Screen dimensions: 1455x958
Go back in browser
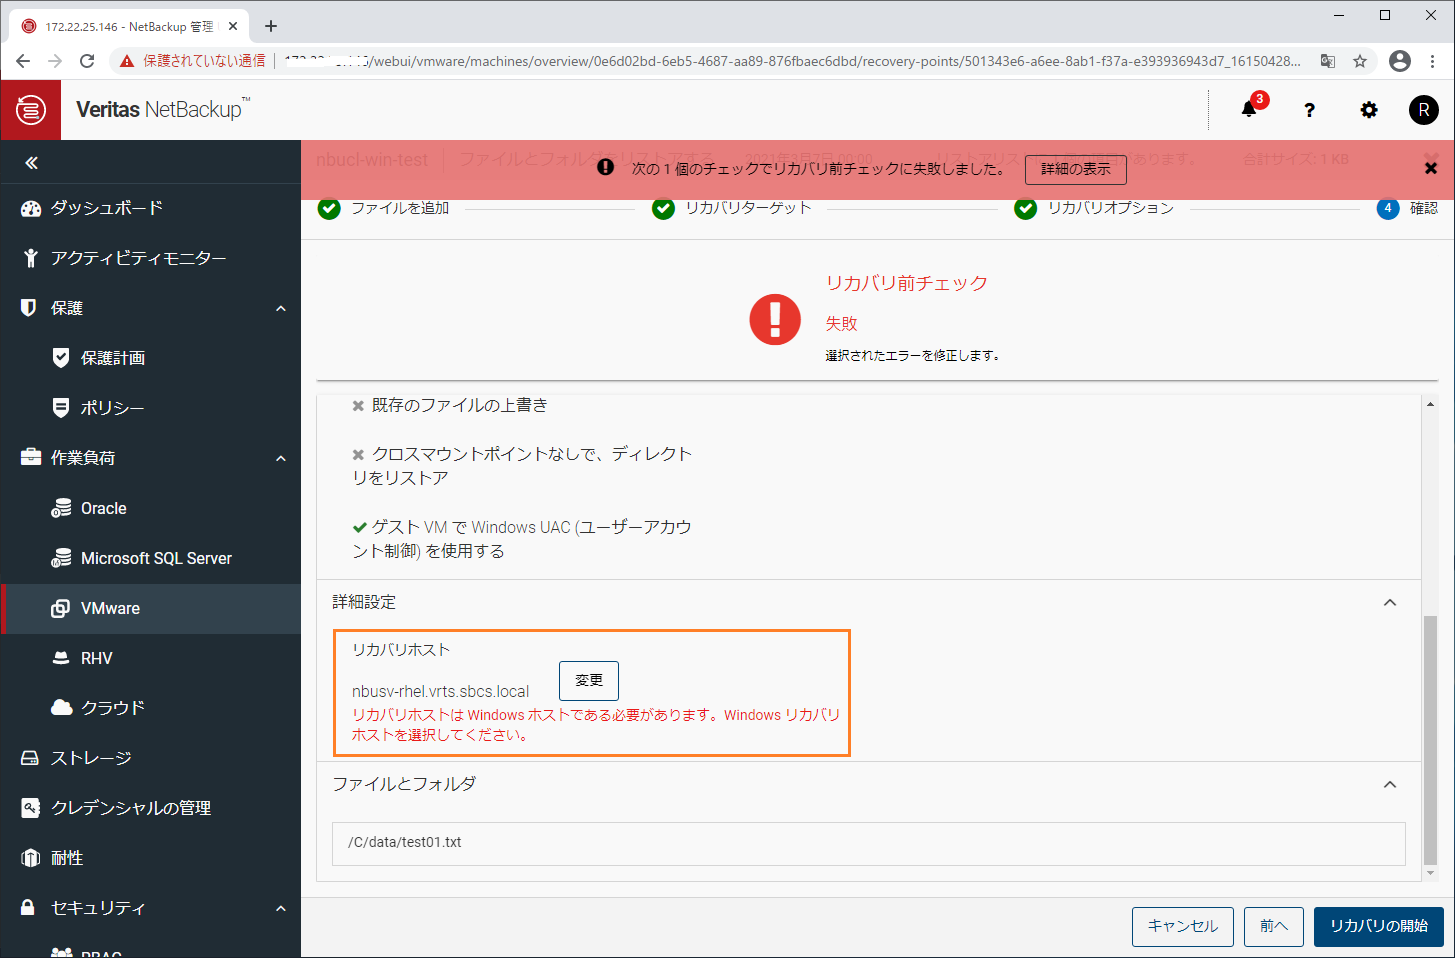23,61
